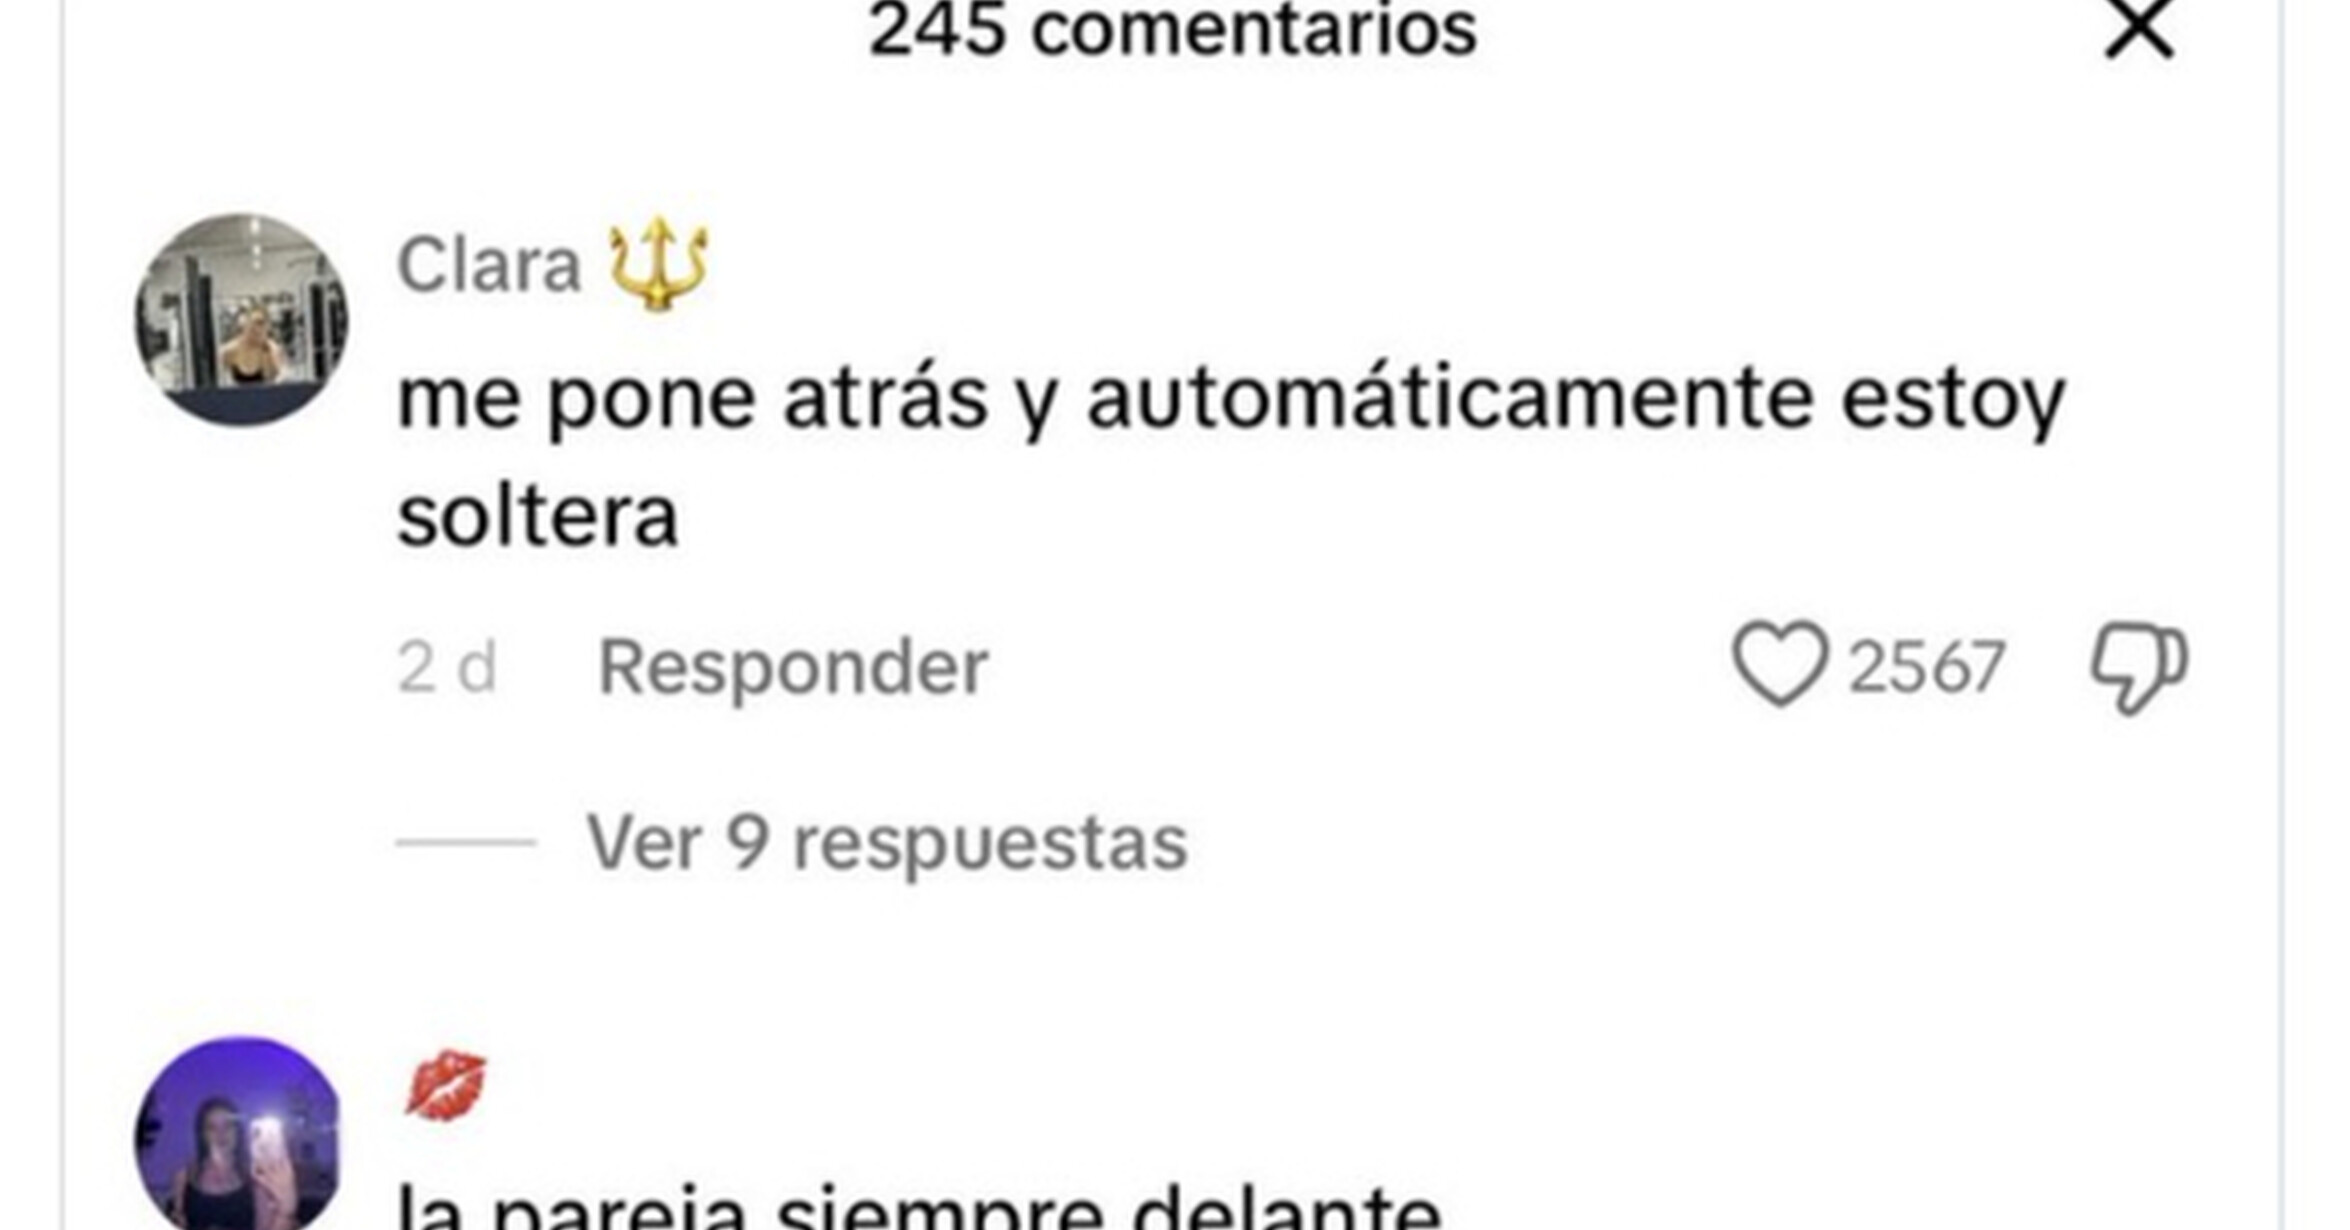The width and height of the screenshot is (2350, 1230).
Task: Open Clara's profile picture
Action: pos(241,320)
